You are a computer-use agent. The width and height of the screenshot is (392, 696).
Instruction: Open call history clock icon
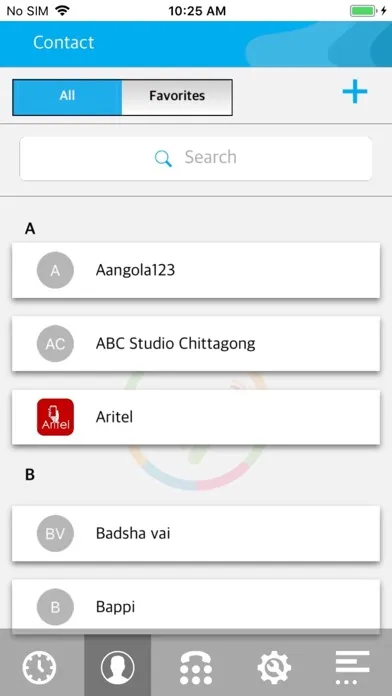40,667
